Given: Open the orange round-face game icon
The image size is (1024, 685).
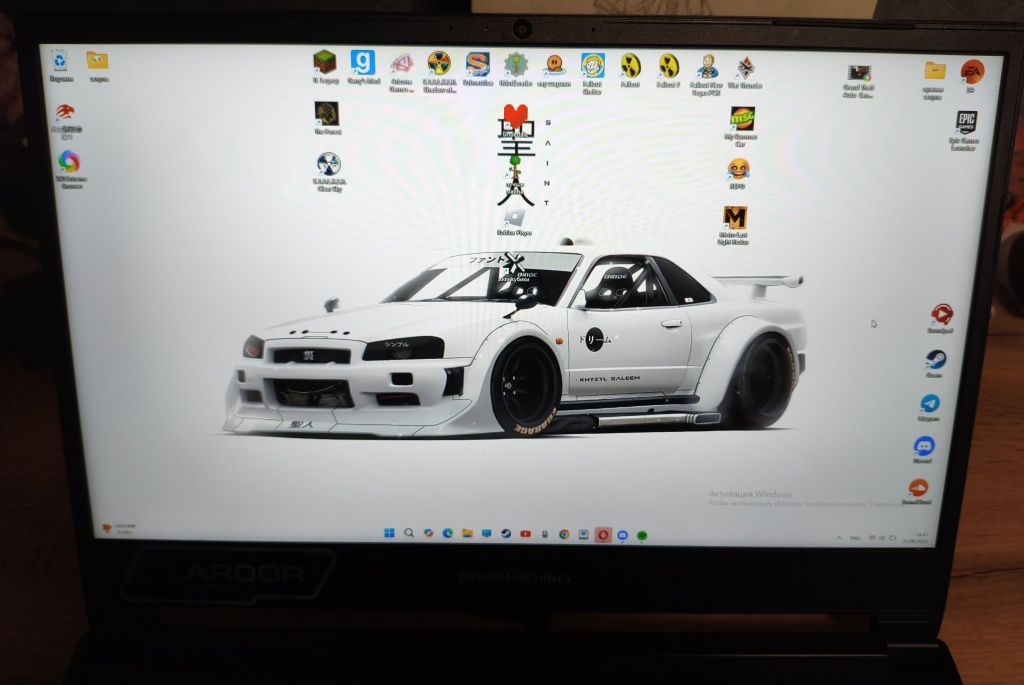Looking at the screenshot, I should coord(554,69).
